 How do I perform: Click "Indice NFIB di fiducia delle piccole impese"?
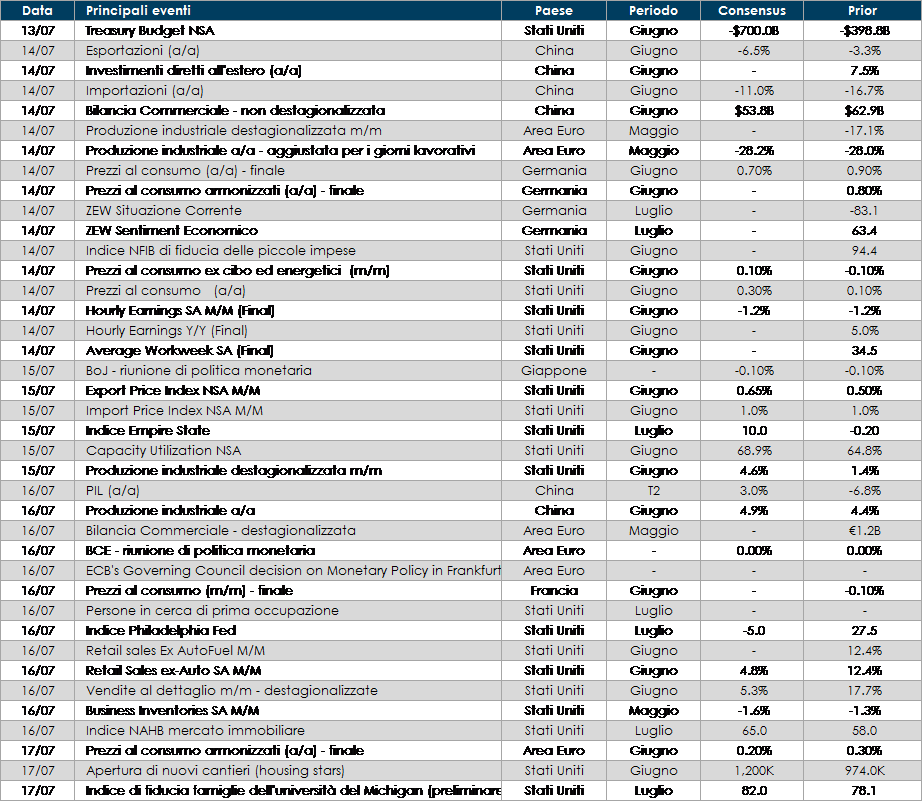coord(220,251)
